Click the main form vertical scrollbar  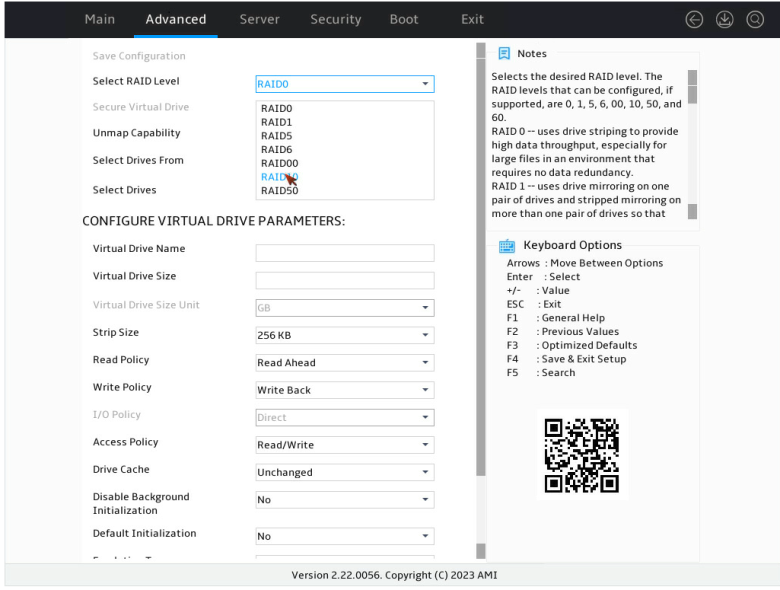[481, 267]
